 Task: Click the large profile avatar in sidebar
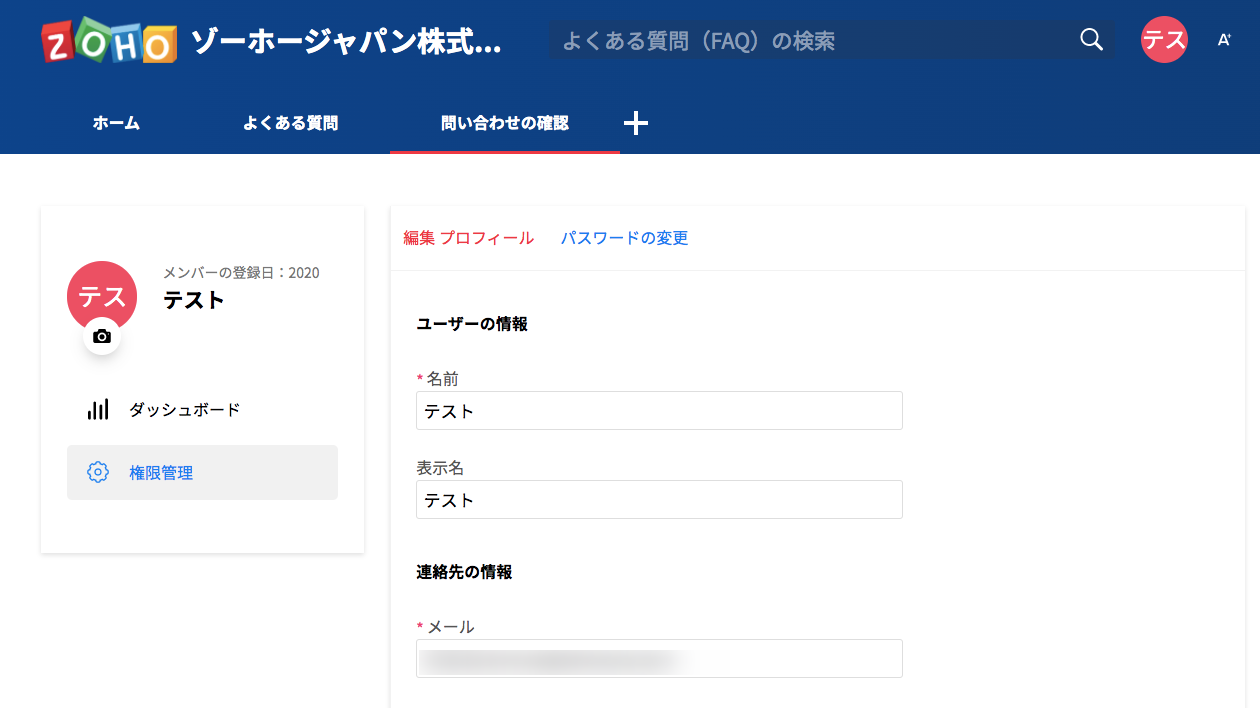102,295
